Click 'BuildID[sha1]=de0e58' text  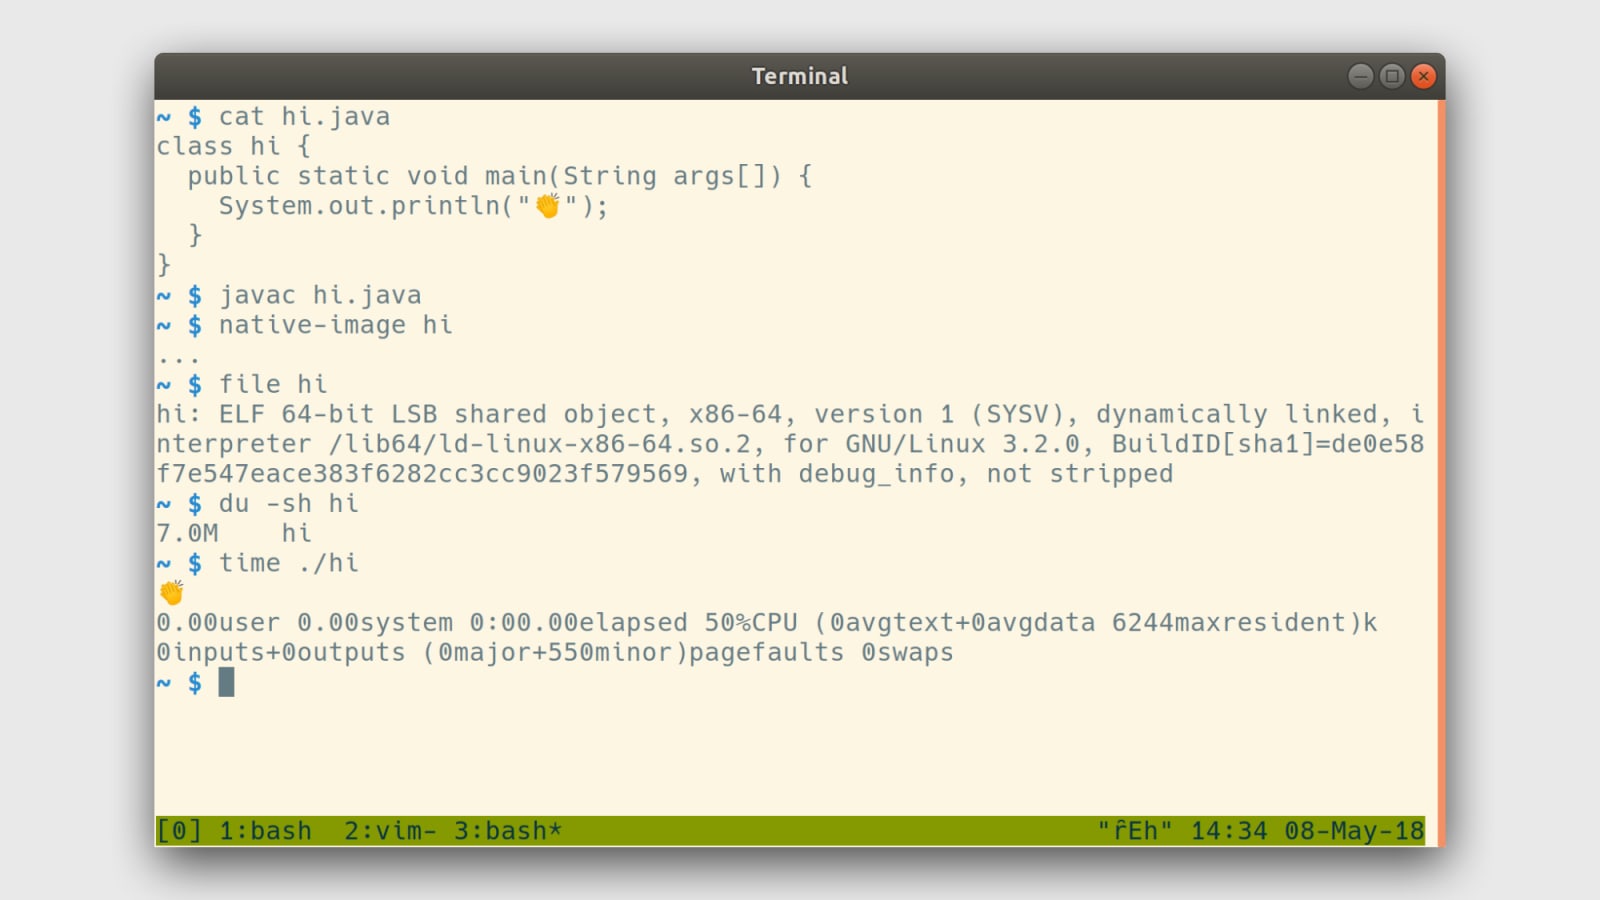[1268, 444]
